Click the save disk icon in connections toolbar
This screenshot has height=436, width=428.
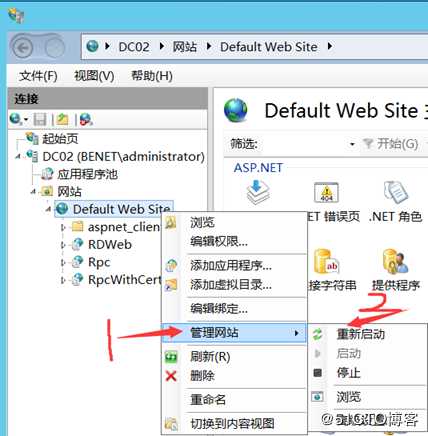click(40, 119)
